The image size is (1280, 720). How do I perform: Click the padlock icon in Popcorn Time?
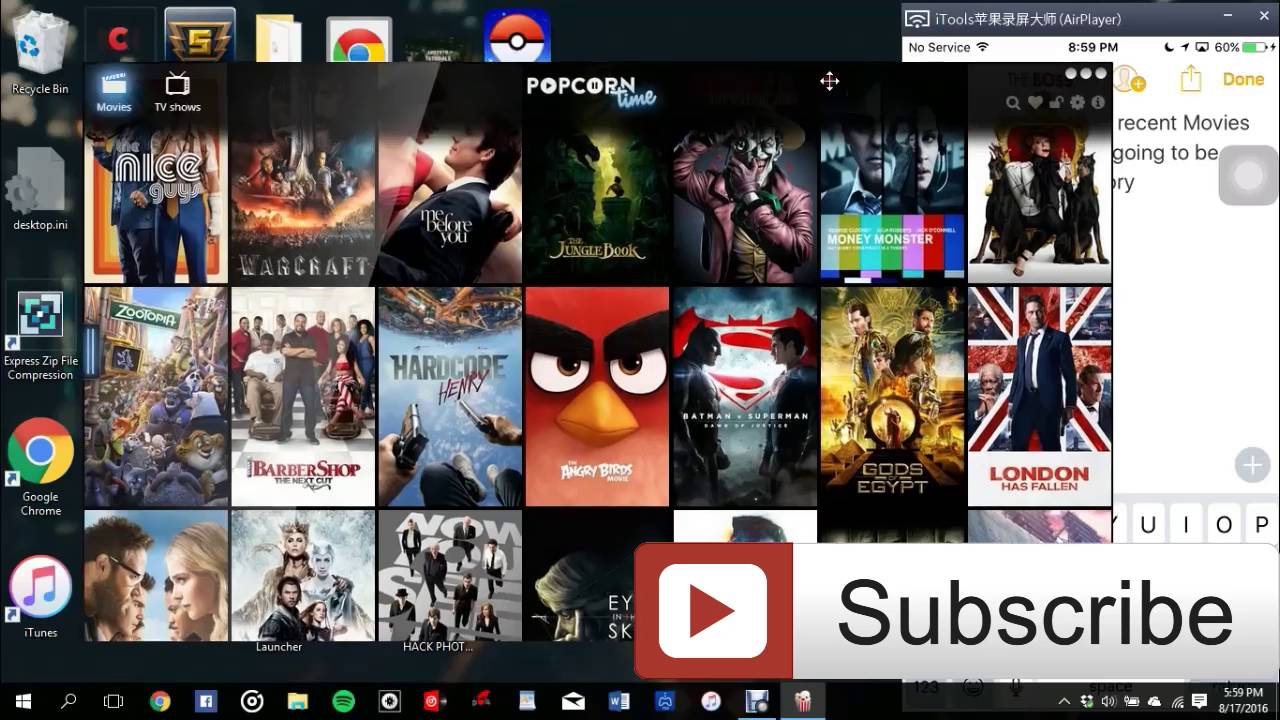tap(1056, 102)
